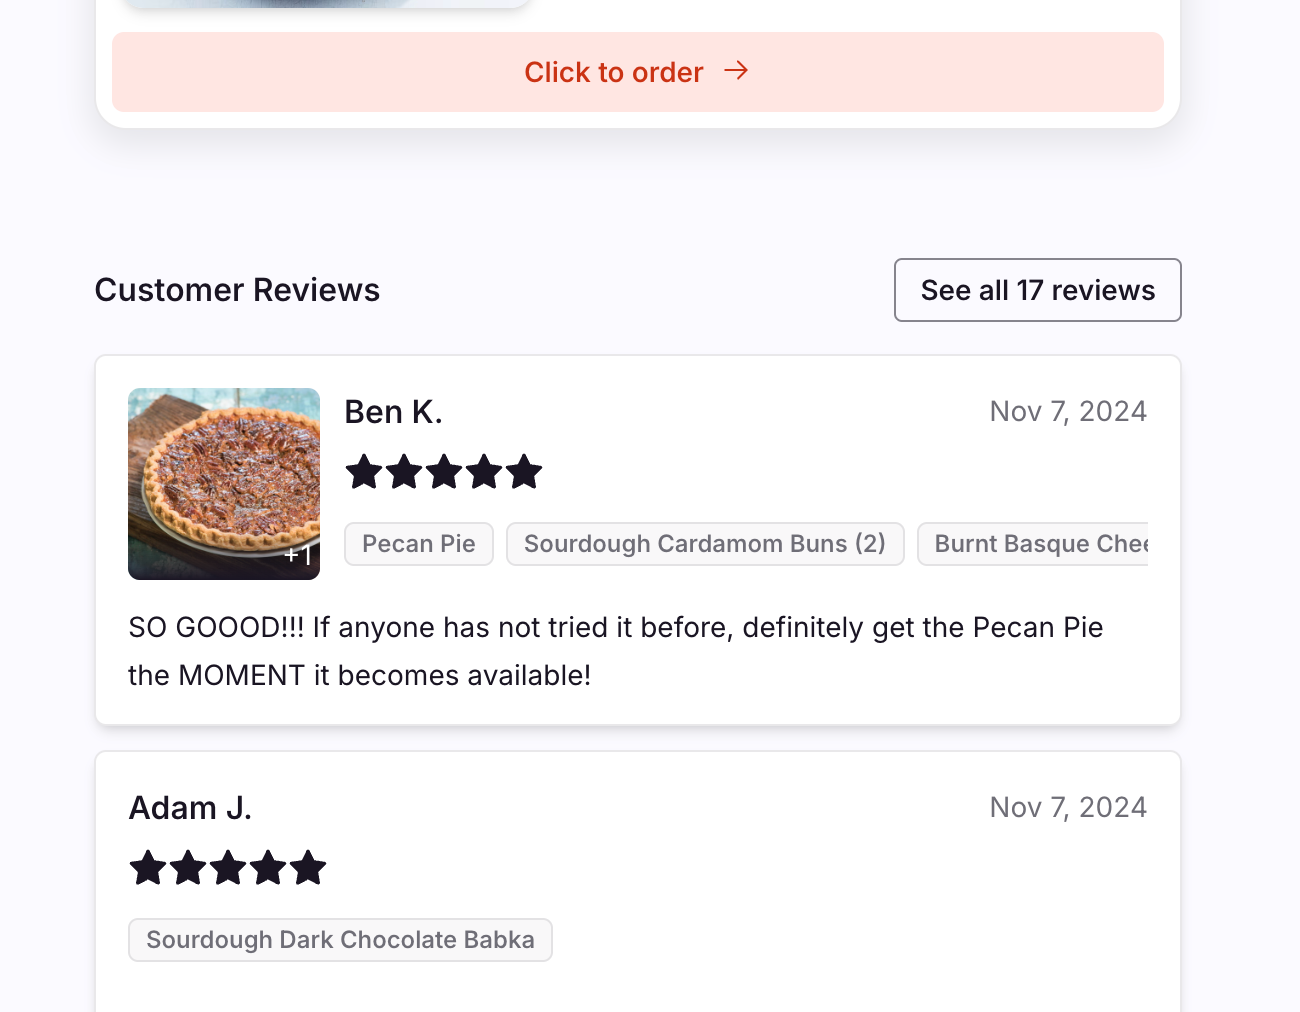Open the +1 more photos overlay

pos(298,554)
